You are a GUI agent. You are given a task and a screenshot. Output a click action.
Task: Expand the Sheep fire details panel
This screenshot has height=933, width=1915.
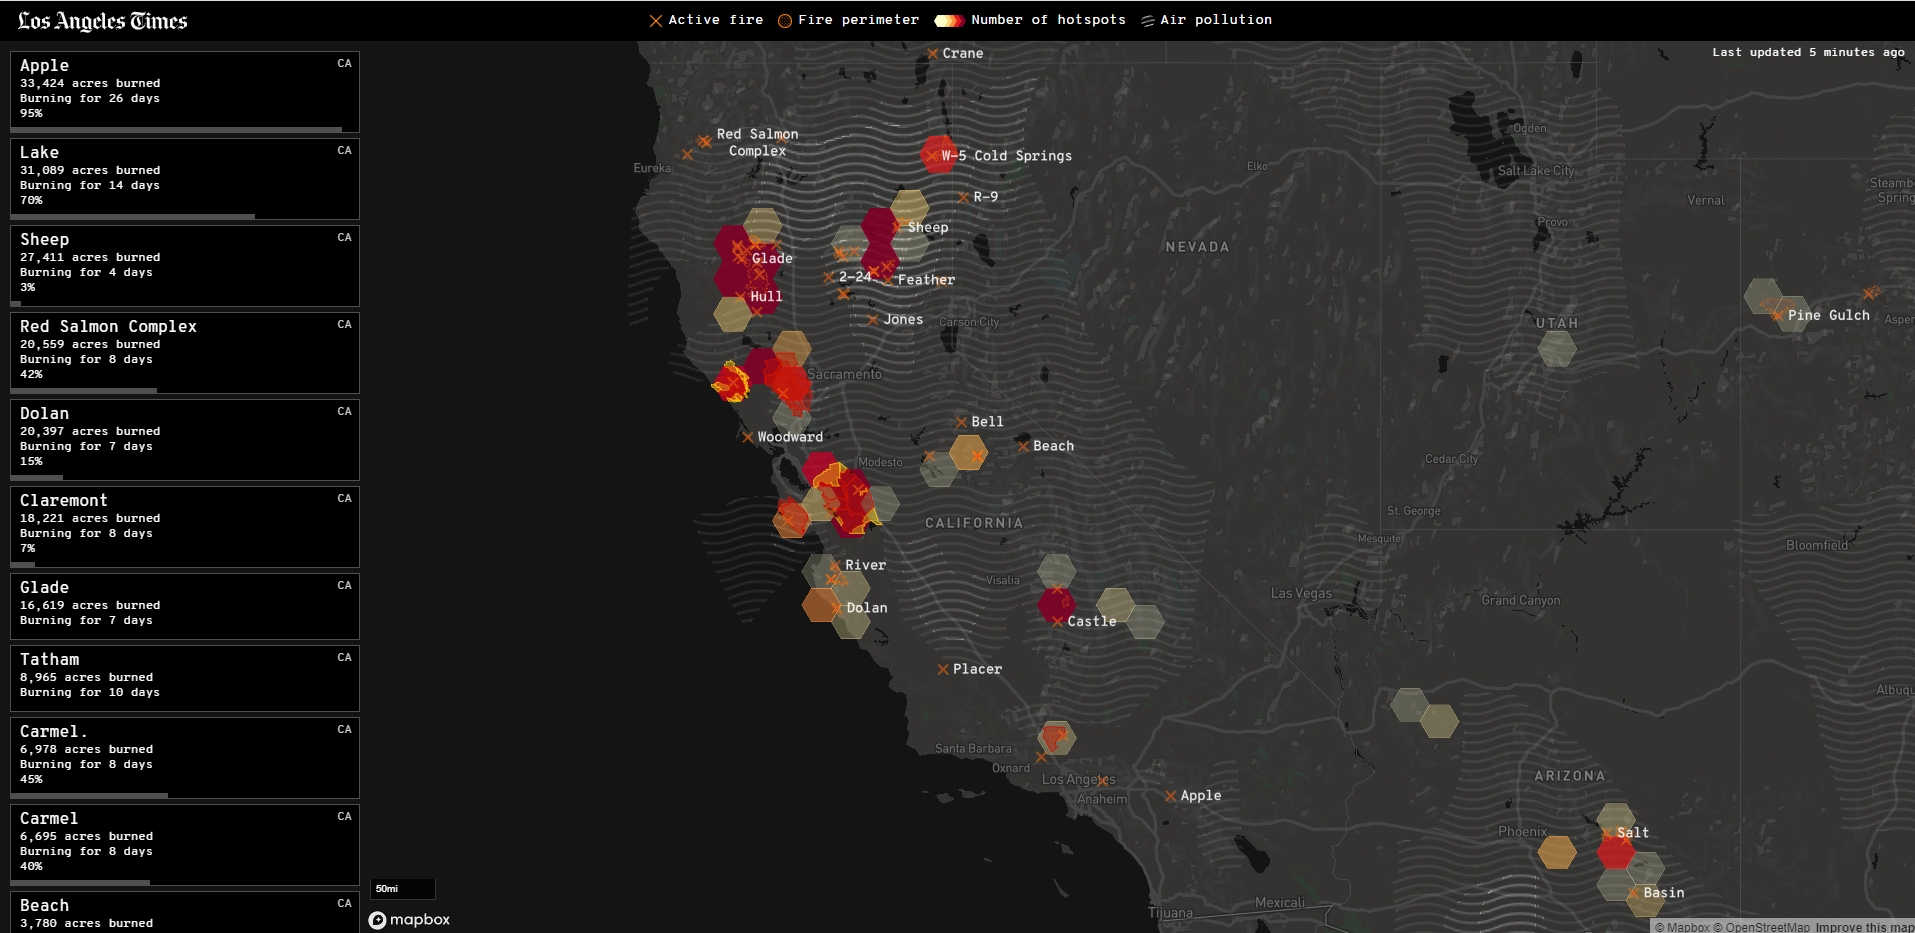coord(184,264)
